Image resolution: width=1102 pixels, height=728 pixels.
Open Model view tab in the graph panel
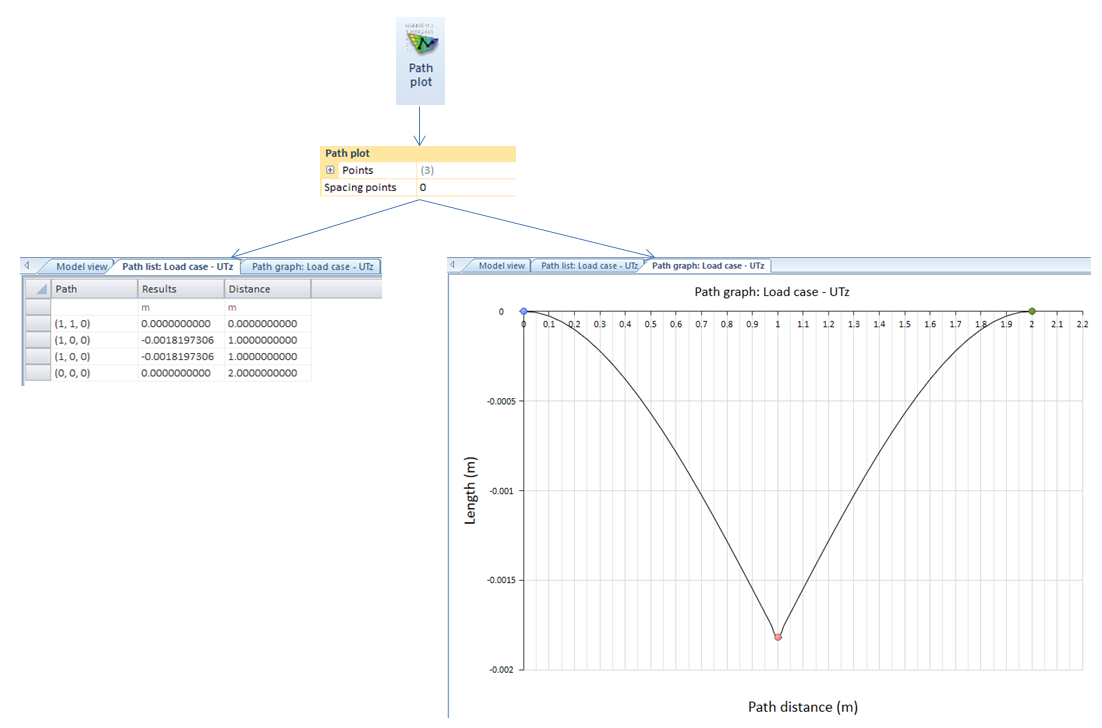point(502,266)
